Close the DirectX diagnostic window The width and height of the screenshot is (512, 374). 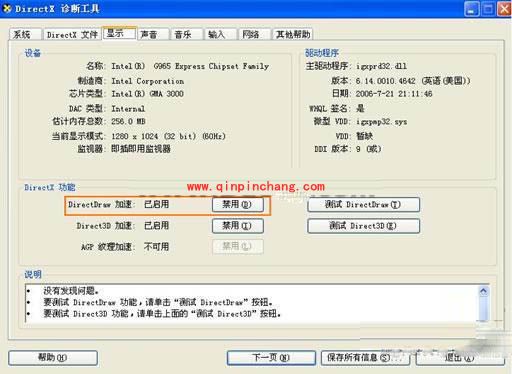pos(504,9)
